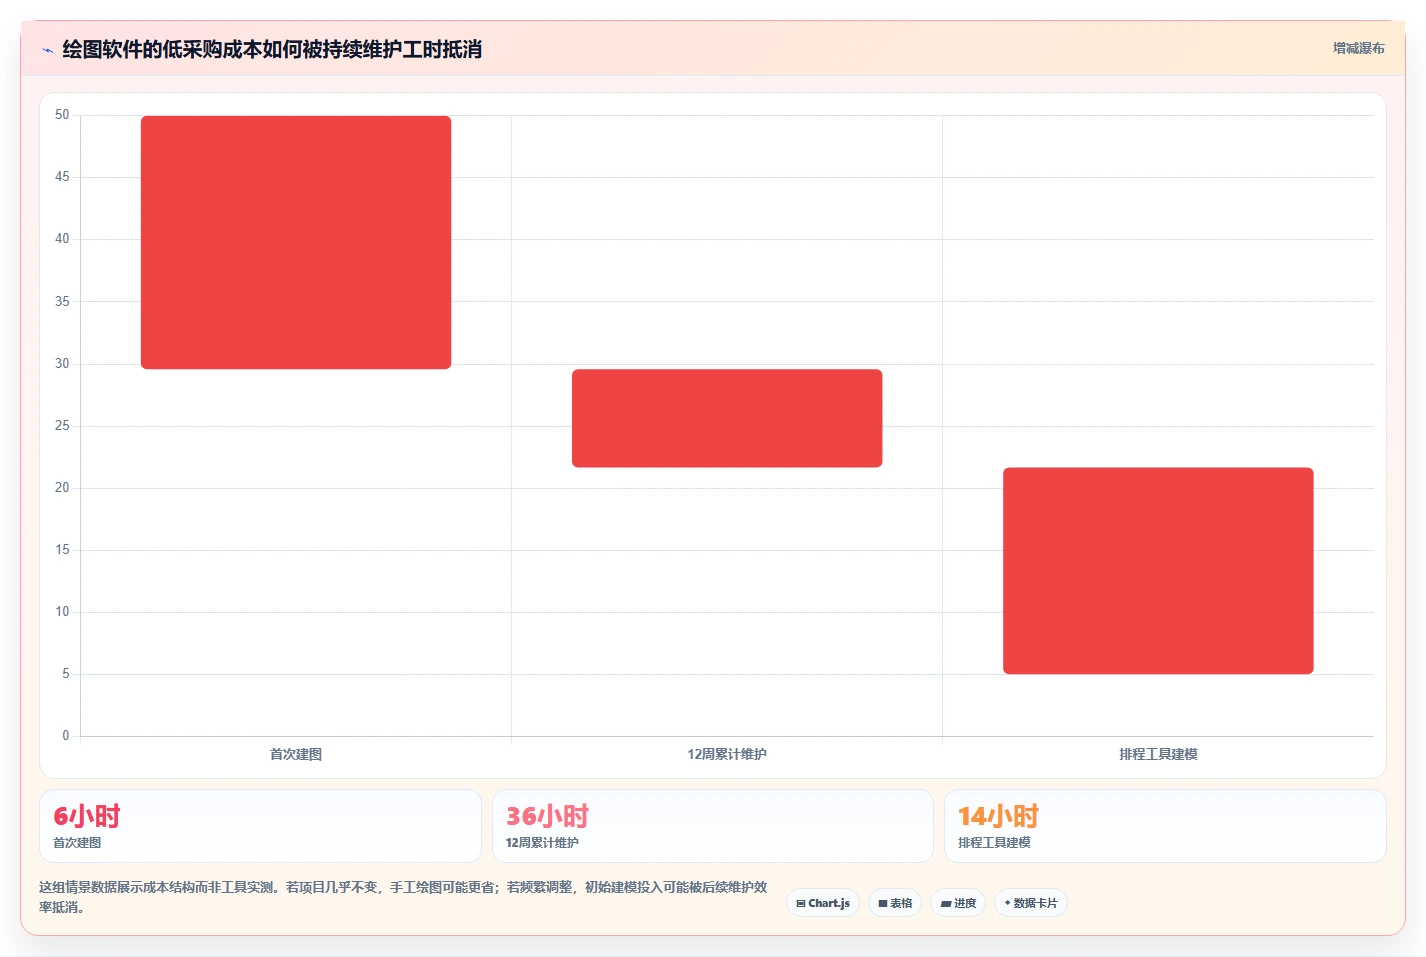Select the 进度 tag chip
The image size is (1426, 957).
point(958,903)
